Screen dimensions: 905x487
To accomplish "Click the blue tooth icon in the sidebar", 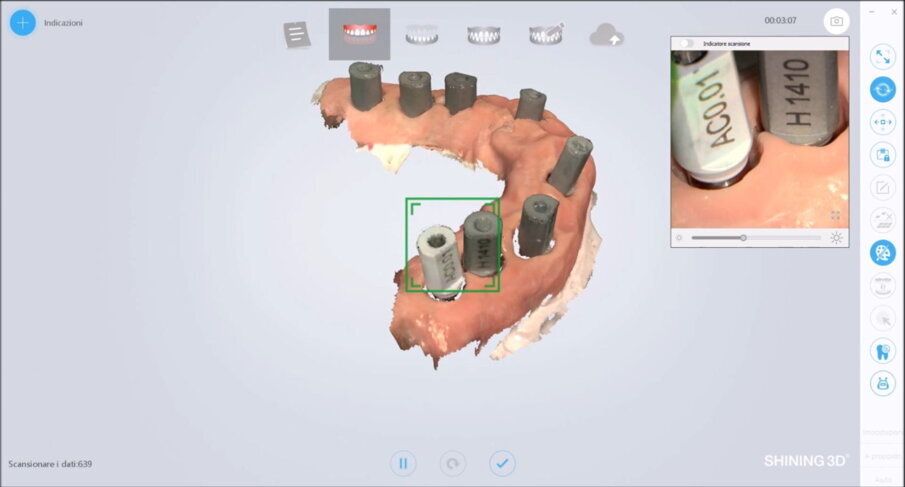I will [882, 351].
